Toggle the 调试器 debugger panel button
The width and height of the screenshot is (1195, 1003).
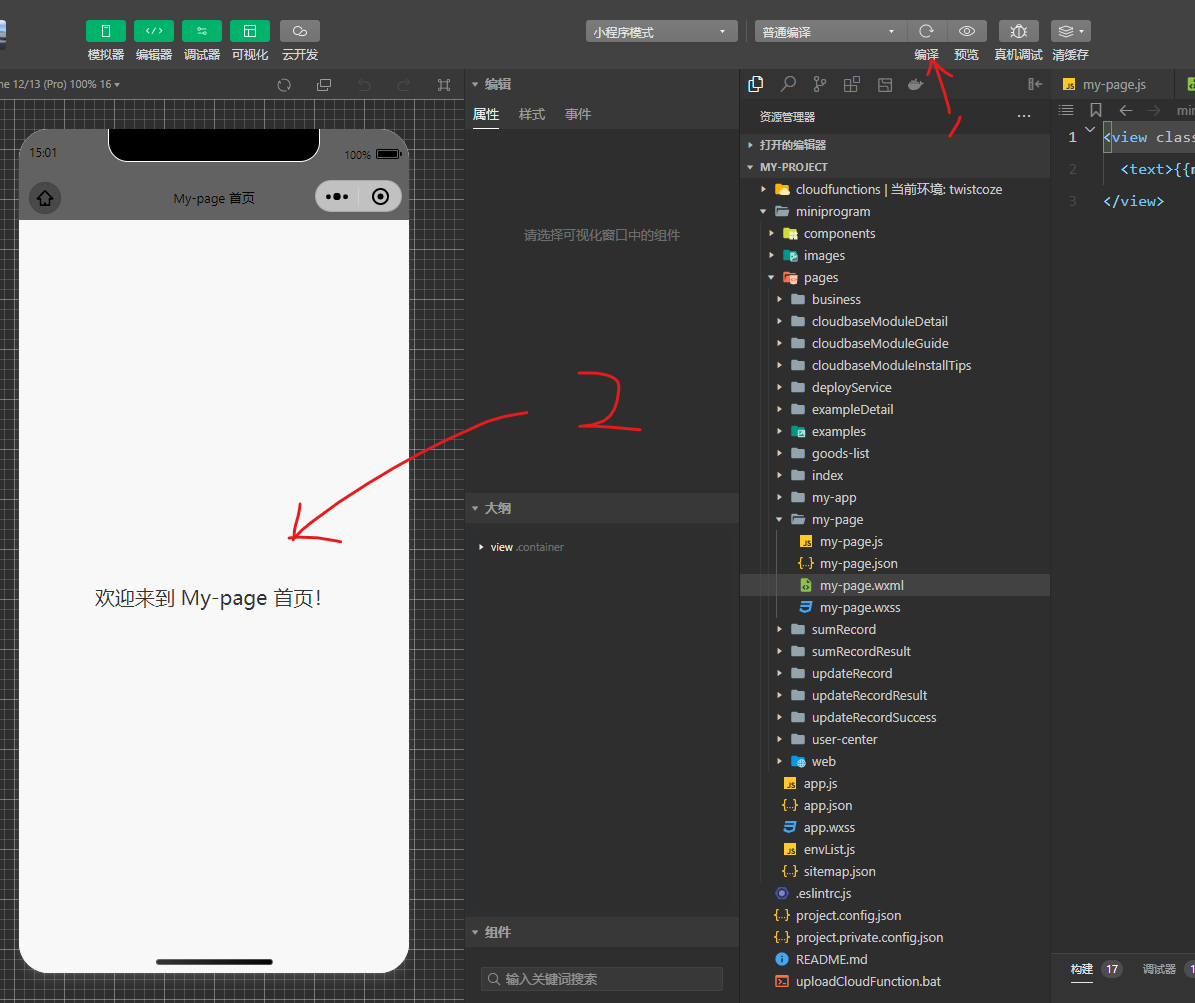pyautogui.click(x=202, y=31)
